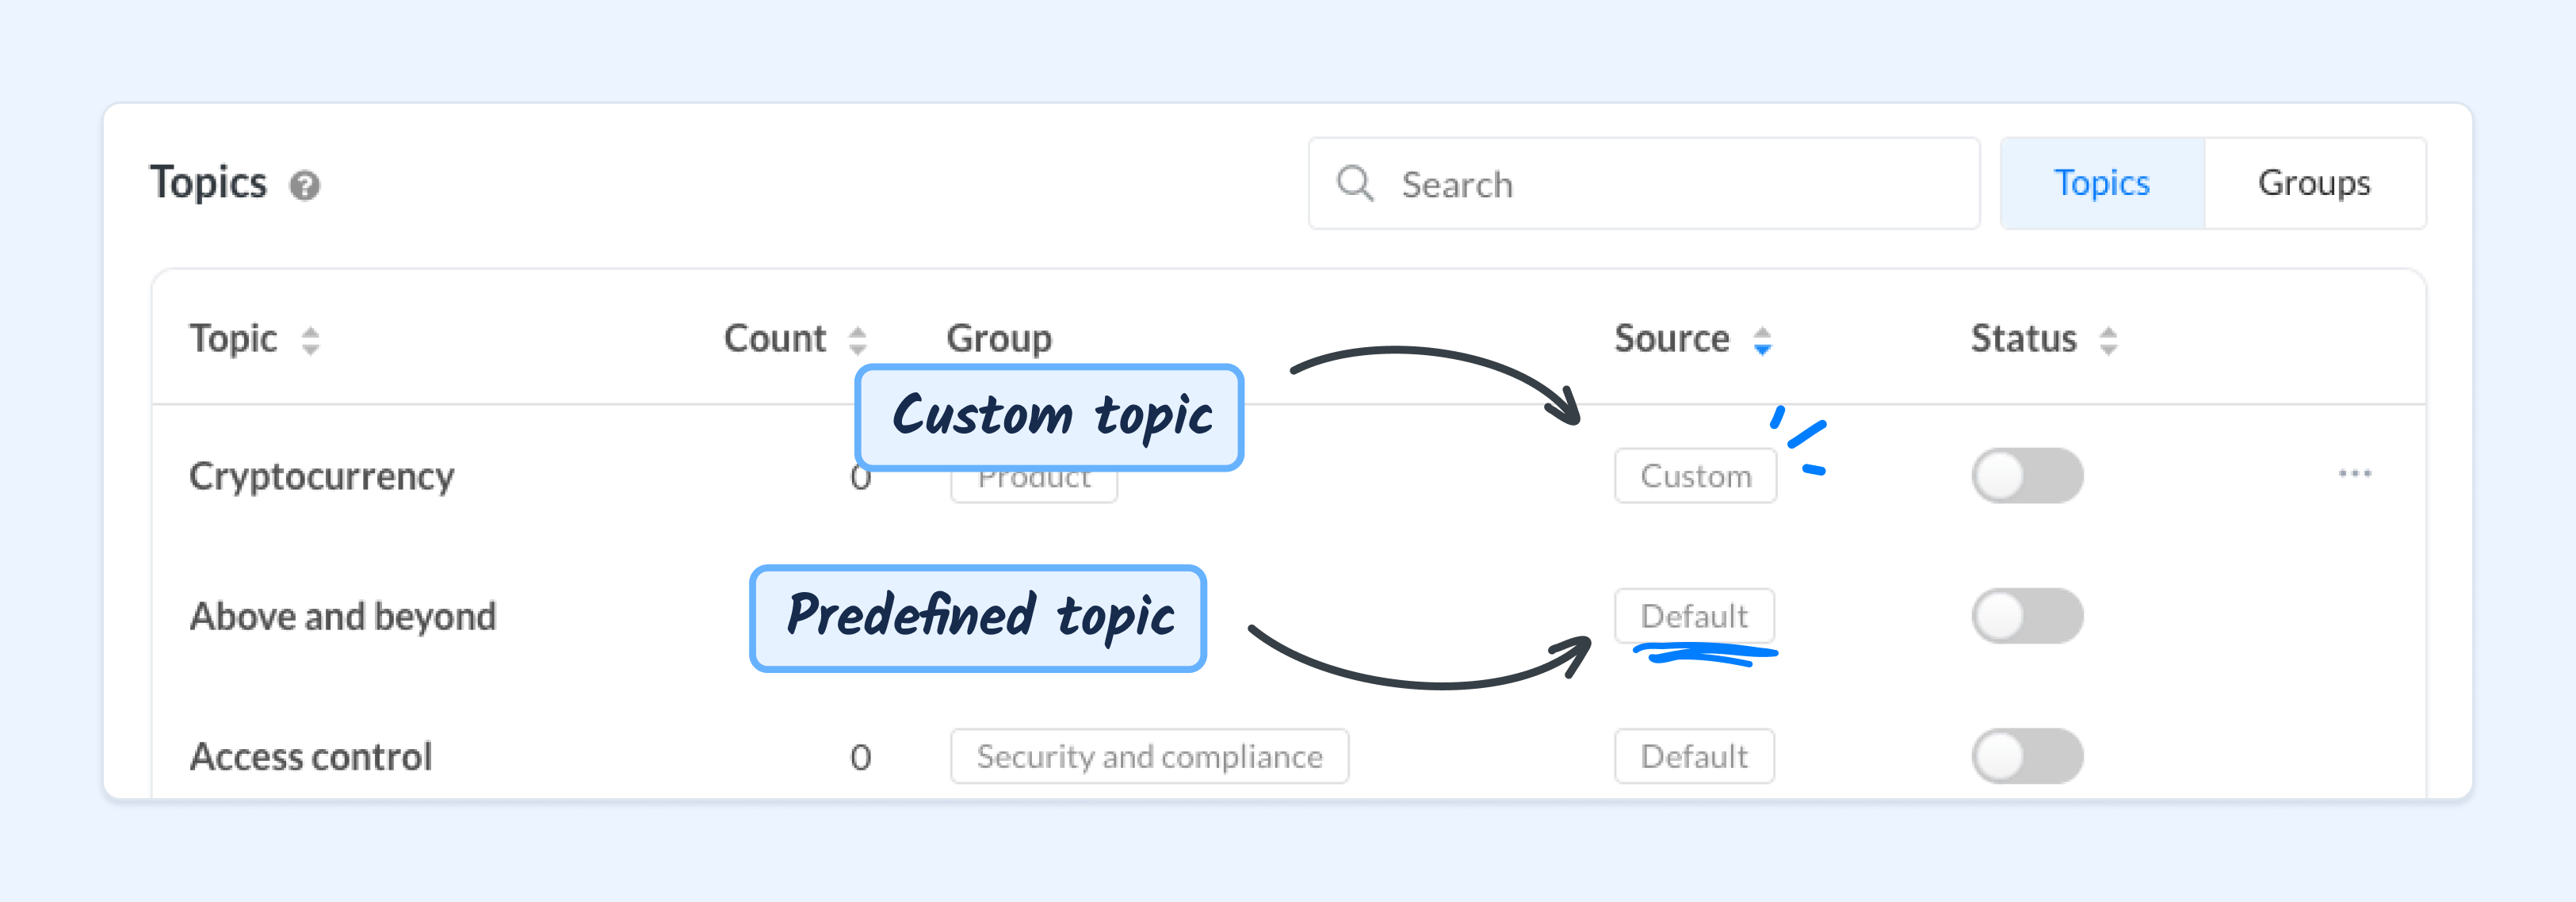Sort by Source column arrows
Screen dimensions: 2576x902
[x=1762, y=340]
